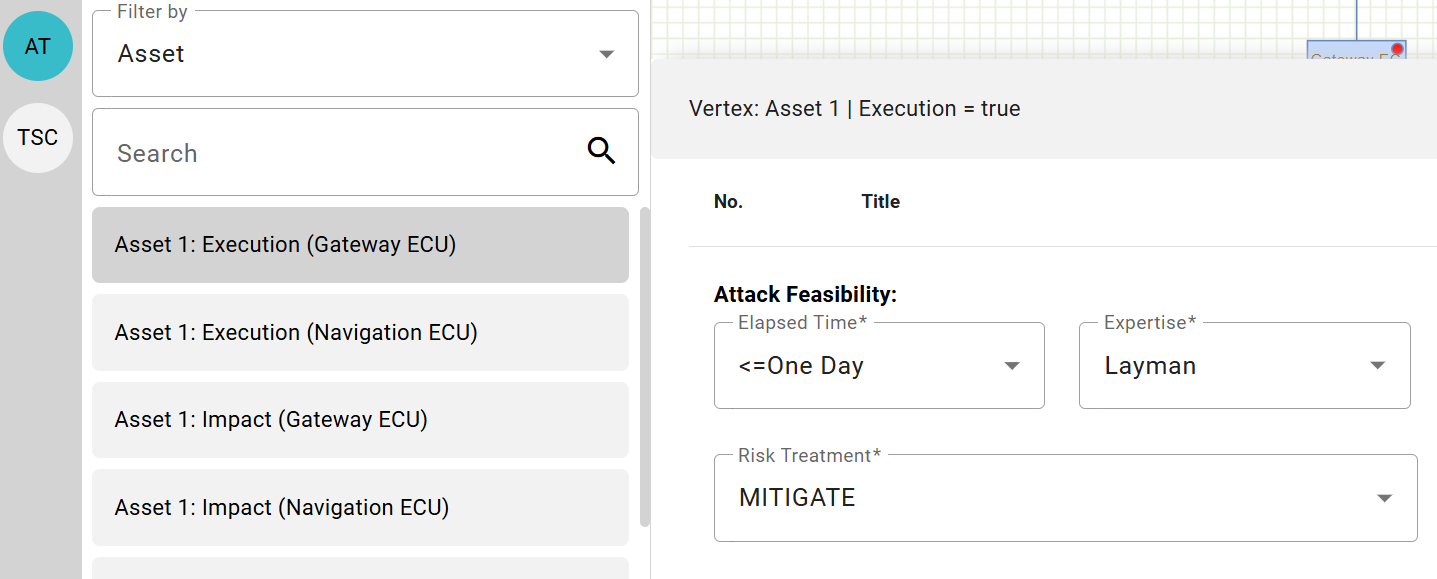Open the Elapsed Time dropdown
1437x579 pixels.
coord(1011,366)
